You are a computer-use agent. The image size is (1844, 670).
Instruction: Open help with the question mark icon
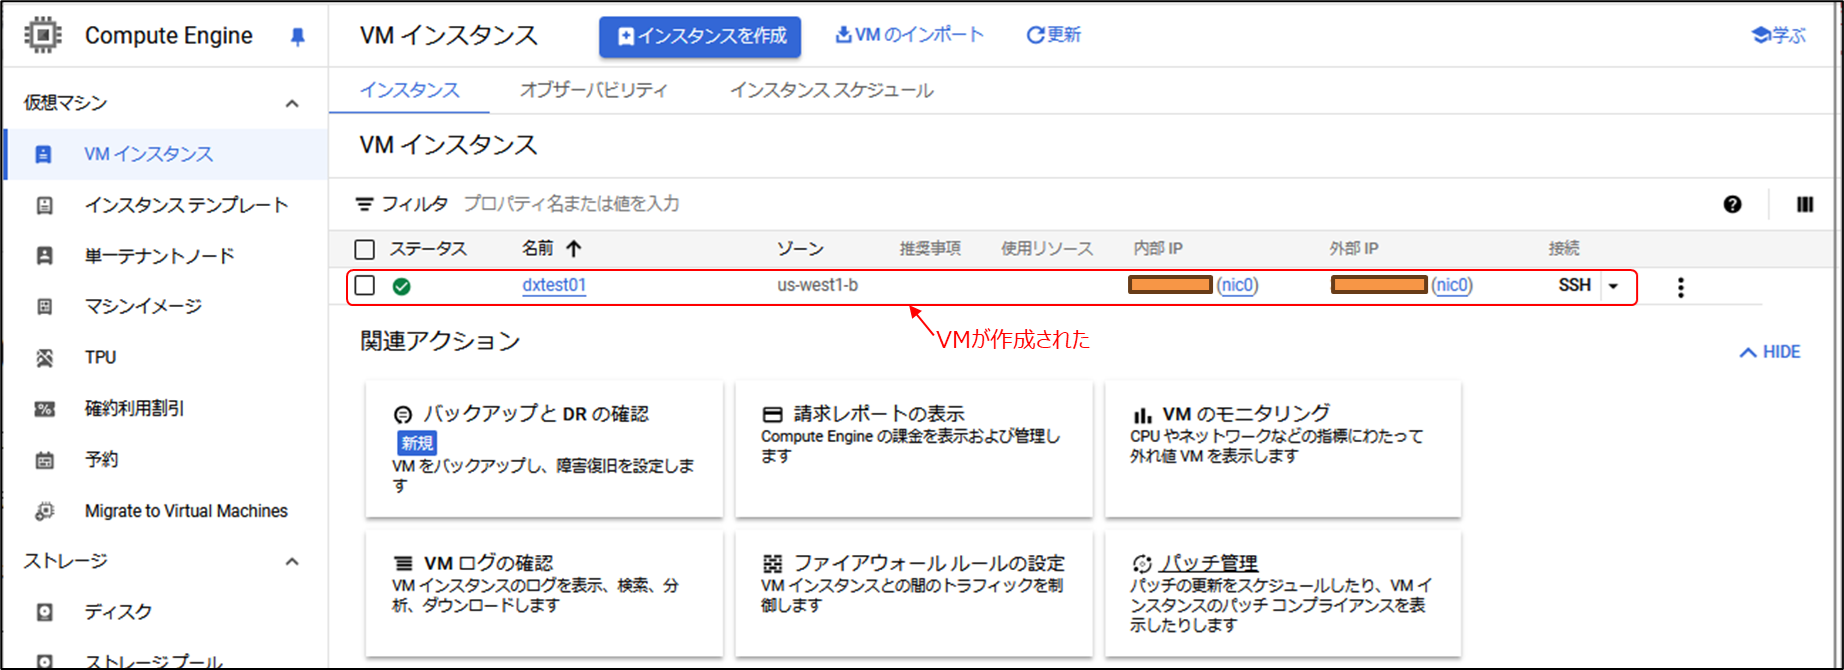[1732, 204]
